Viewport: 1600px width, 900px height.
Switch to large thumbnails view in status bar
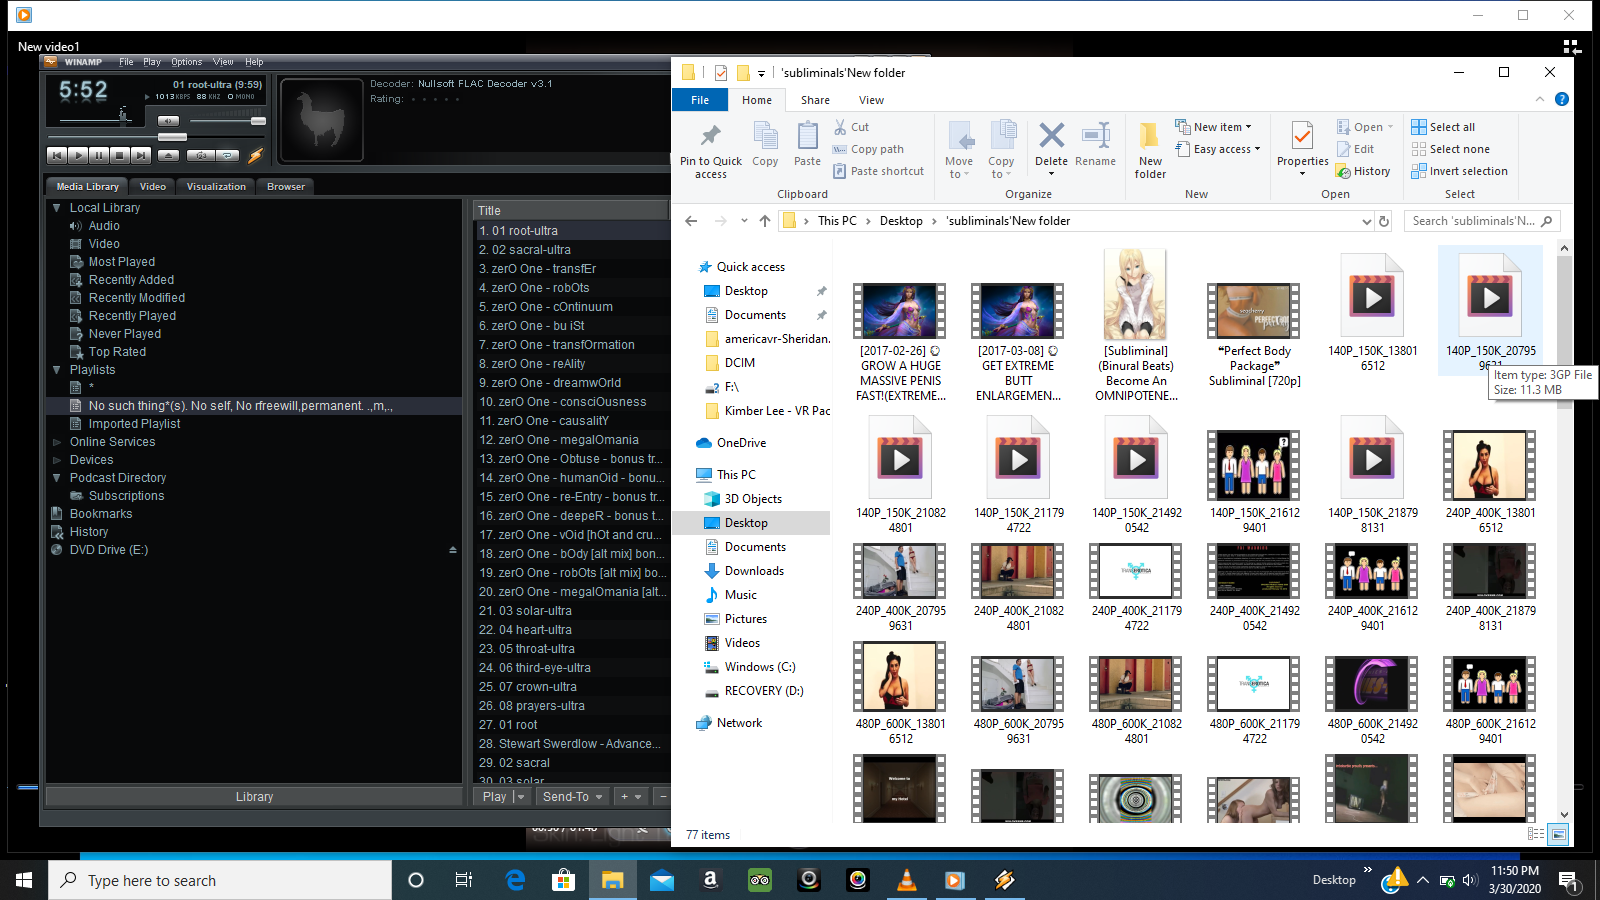(1558, 834)
